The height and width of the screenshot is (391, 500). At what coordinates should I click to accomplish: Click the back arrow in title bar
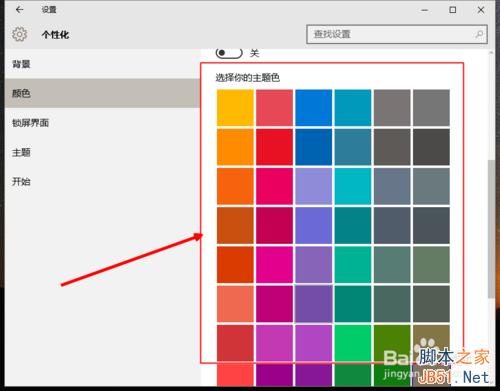point(20,10)
